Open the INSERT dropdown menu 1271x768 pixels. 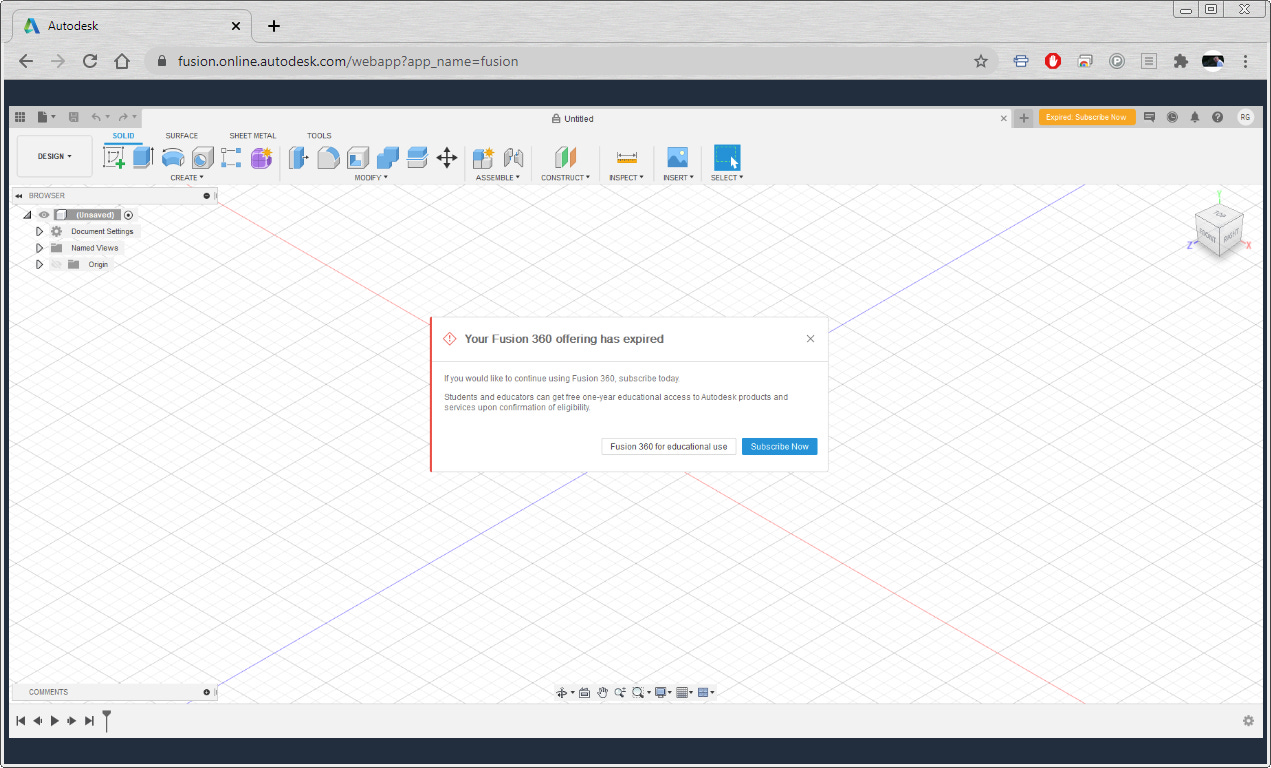pos(678,177)
